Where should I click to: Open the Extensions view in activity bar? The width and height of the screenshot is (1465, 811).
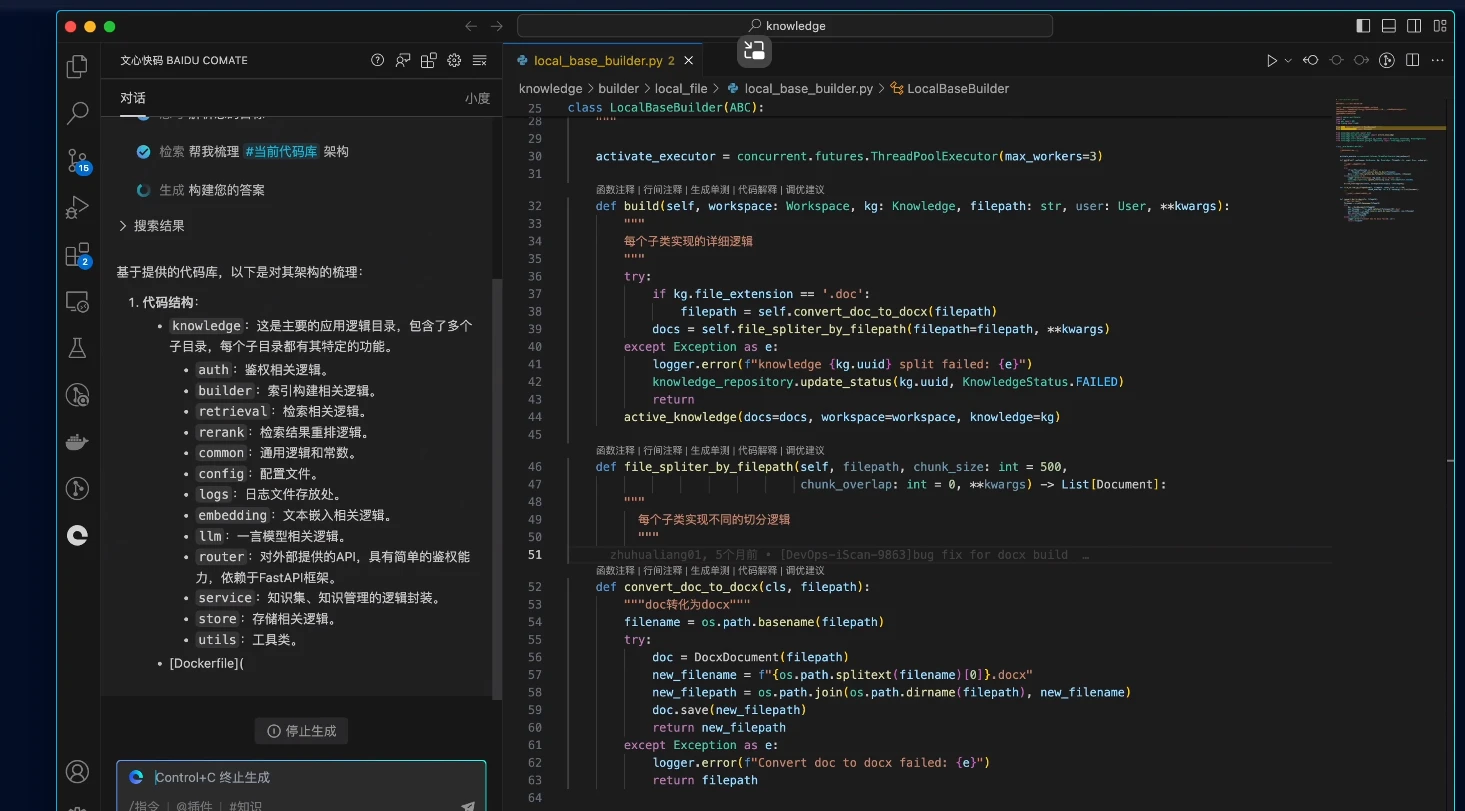77,255
